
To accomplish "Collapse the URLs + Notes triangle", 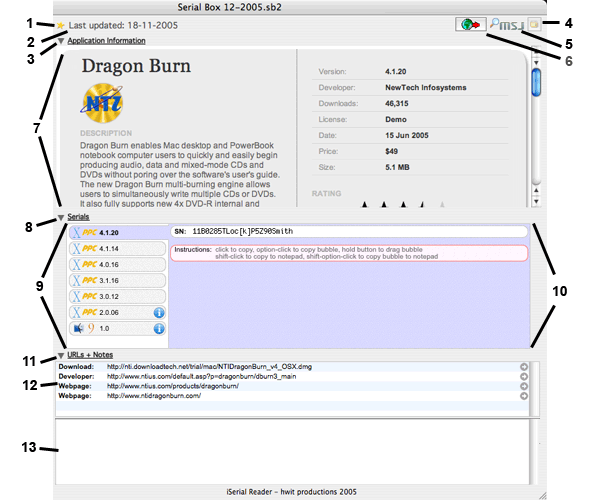I will pyautogui.click(x=60, y=355).
